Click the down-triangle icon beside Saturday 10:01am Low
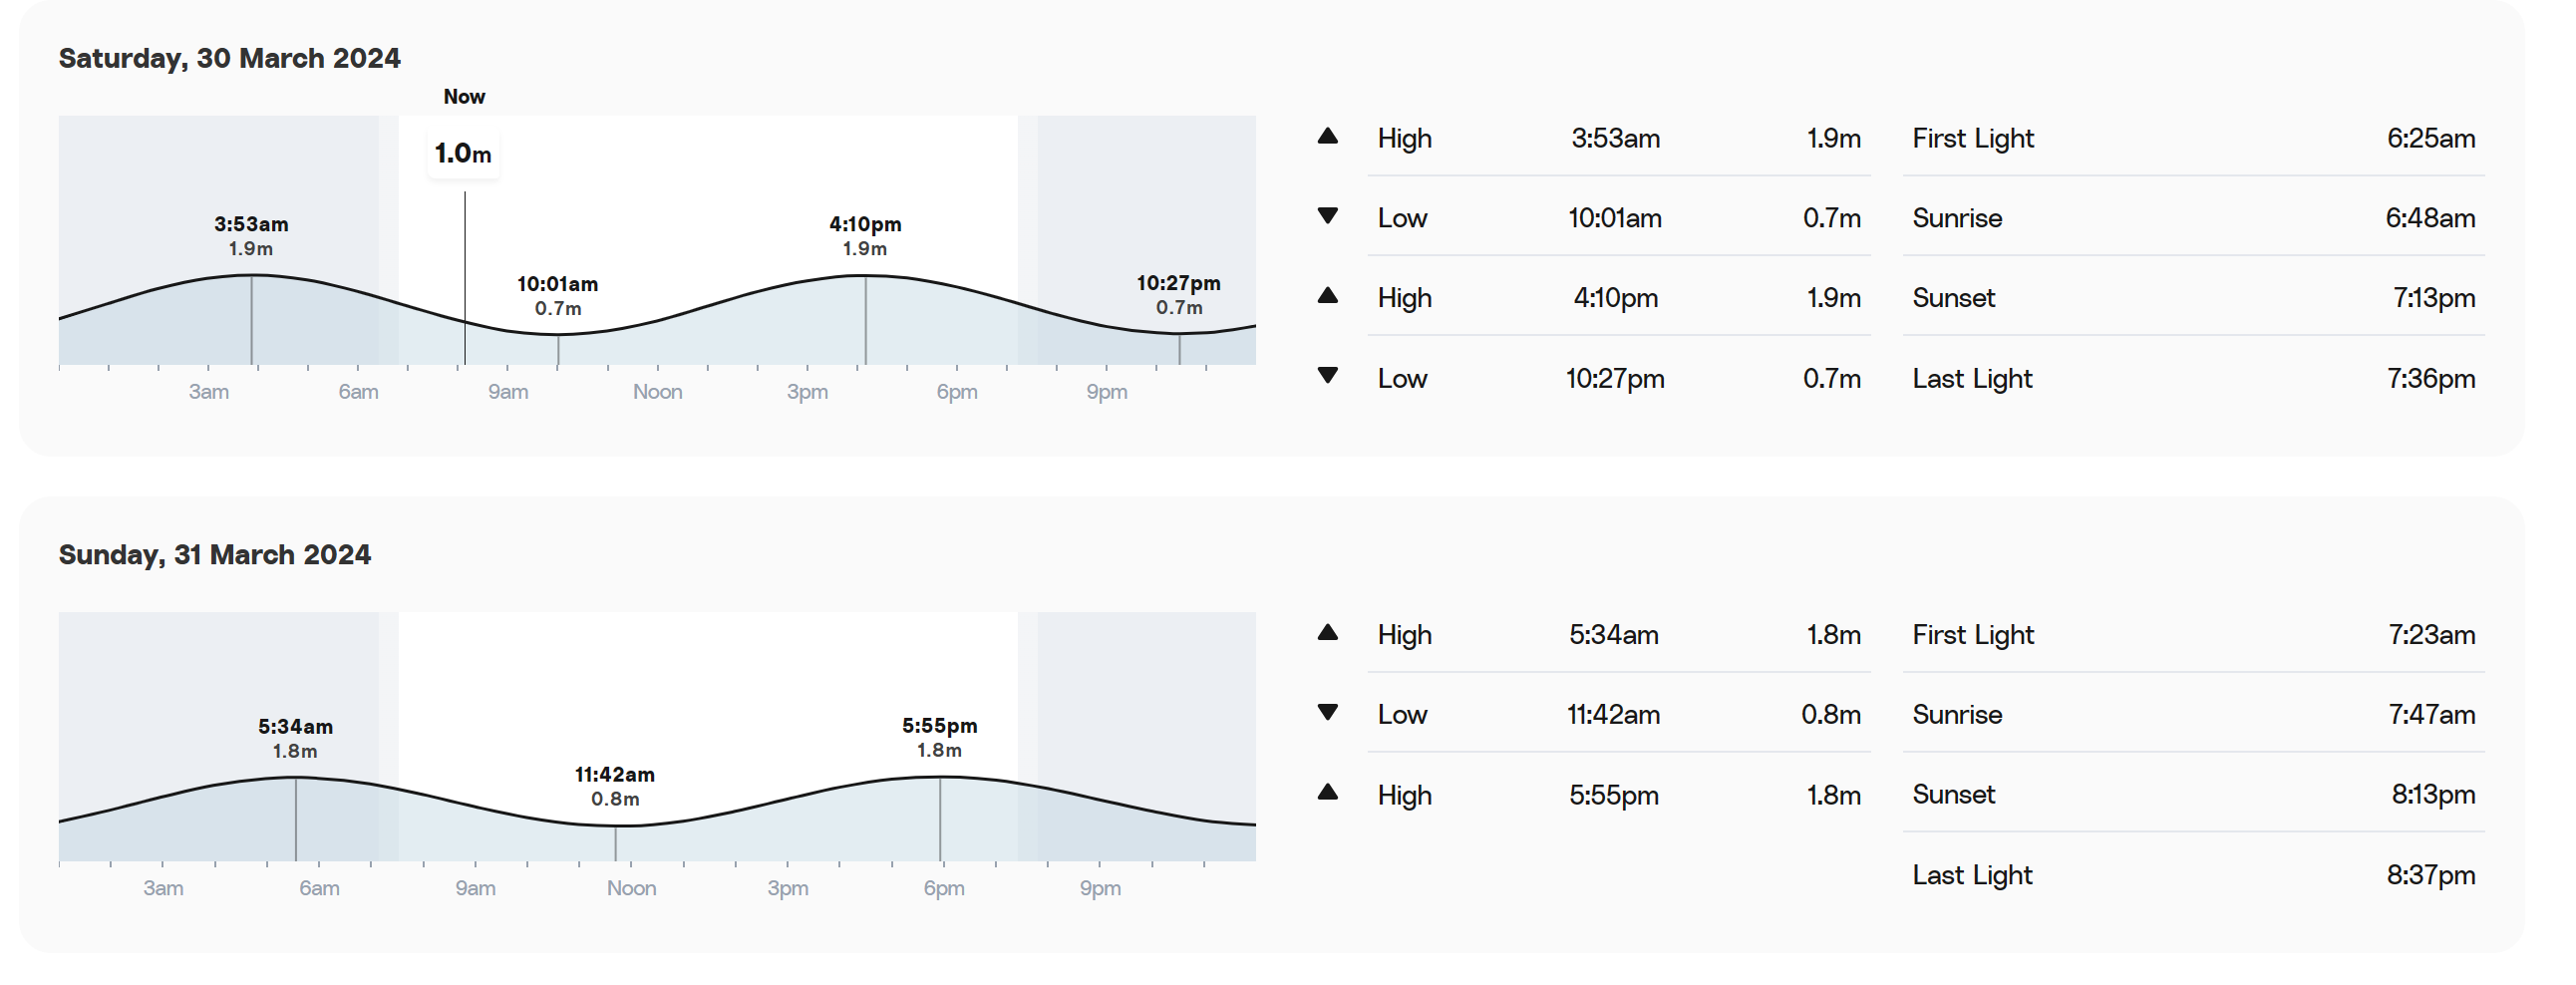The height and width of the screenshot is (985, 2576). (x=1327, y=216)
